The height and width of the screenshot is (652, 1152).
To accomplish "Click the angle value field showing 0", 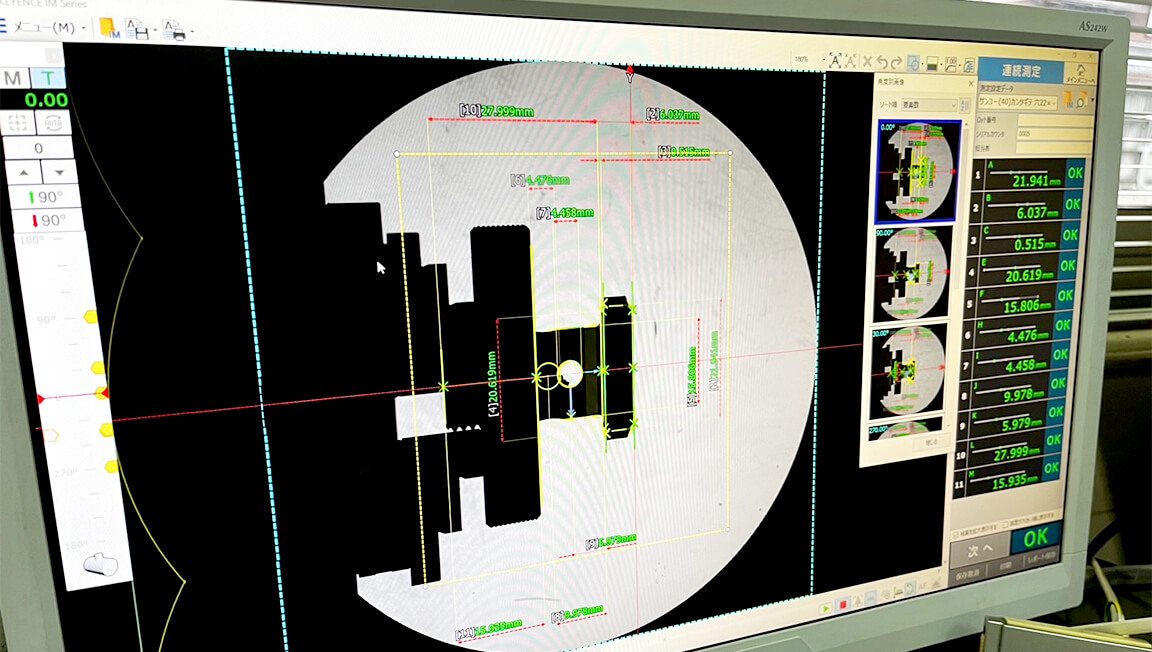I will tap(38, 148).
